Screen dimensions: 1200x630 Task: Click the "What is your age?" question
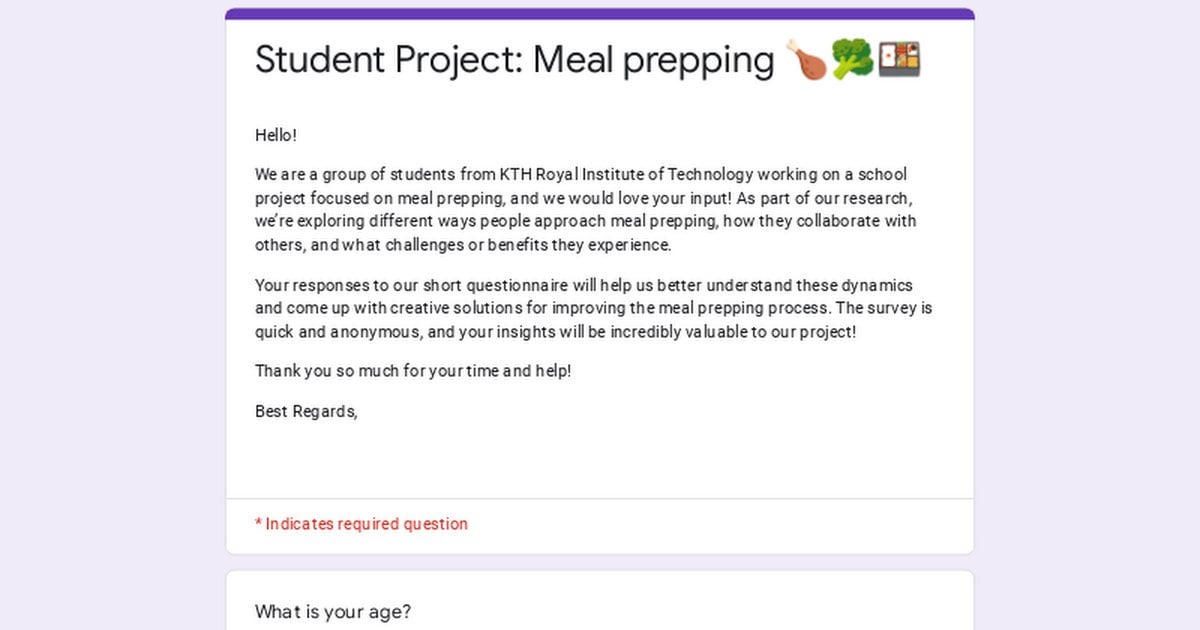(x=332, y=612)
